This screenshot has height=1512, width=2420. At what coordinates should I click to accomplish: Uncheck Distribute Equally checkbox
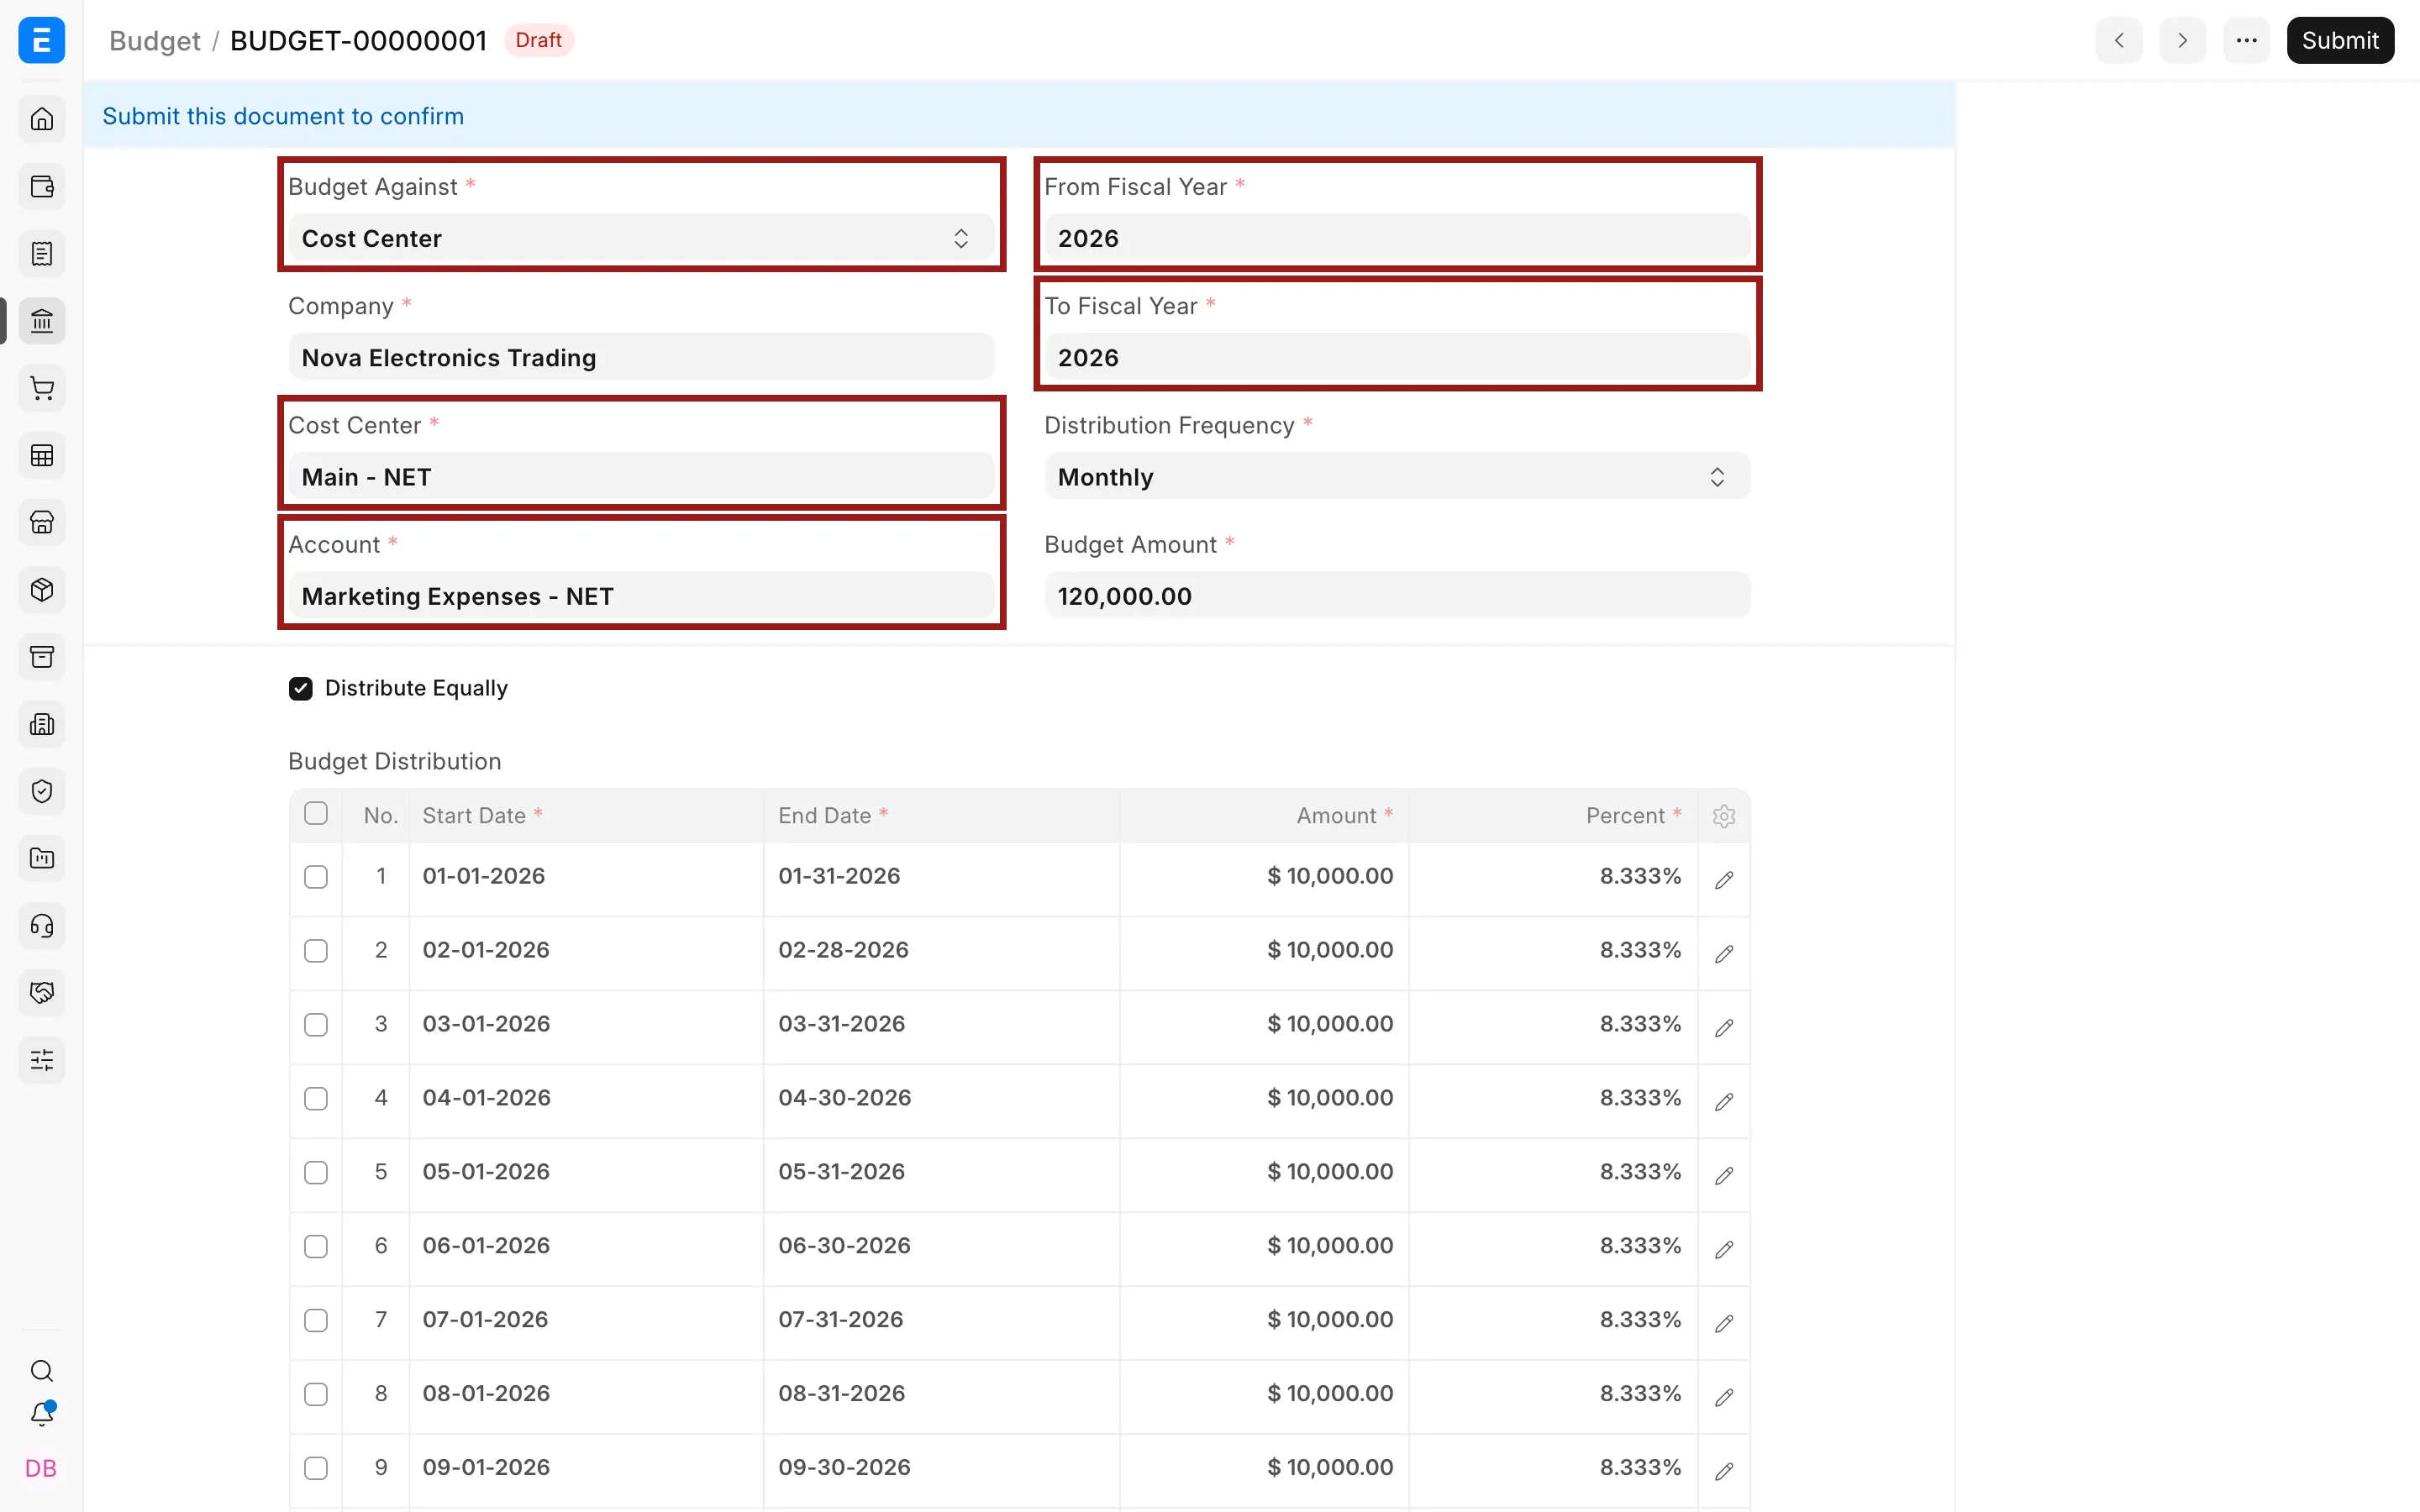click(301, 688)
